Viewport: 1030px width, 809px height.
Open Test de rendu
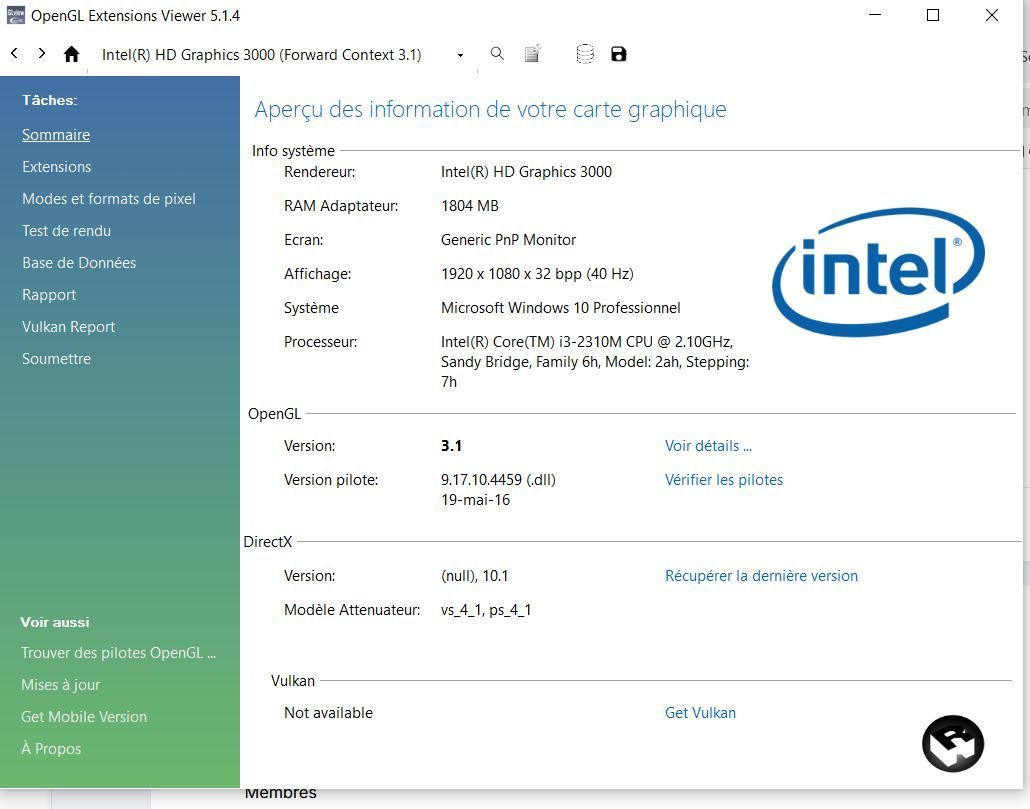[66, 231]
